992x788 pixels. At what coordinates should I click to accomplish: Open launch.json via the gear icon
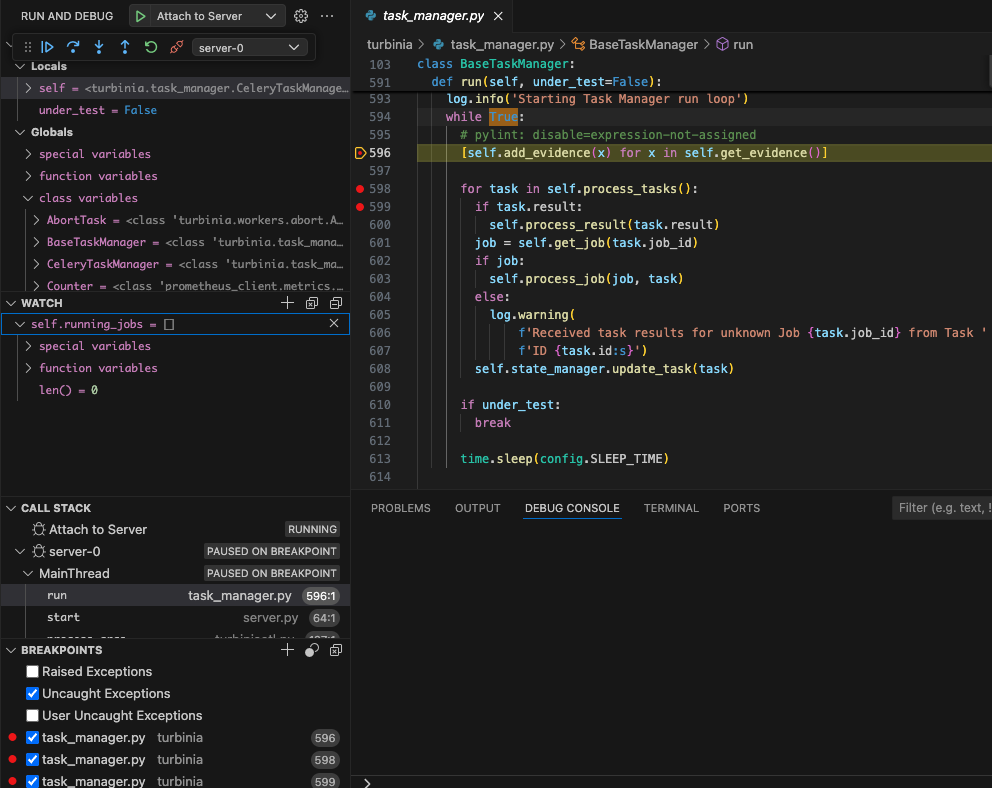point(301,16)
